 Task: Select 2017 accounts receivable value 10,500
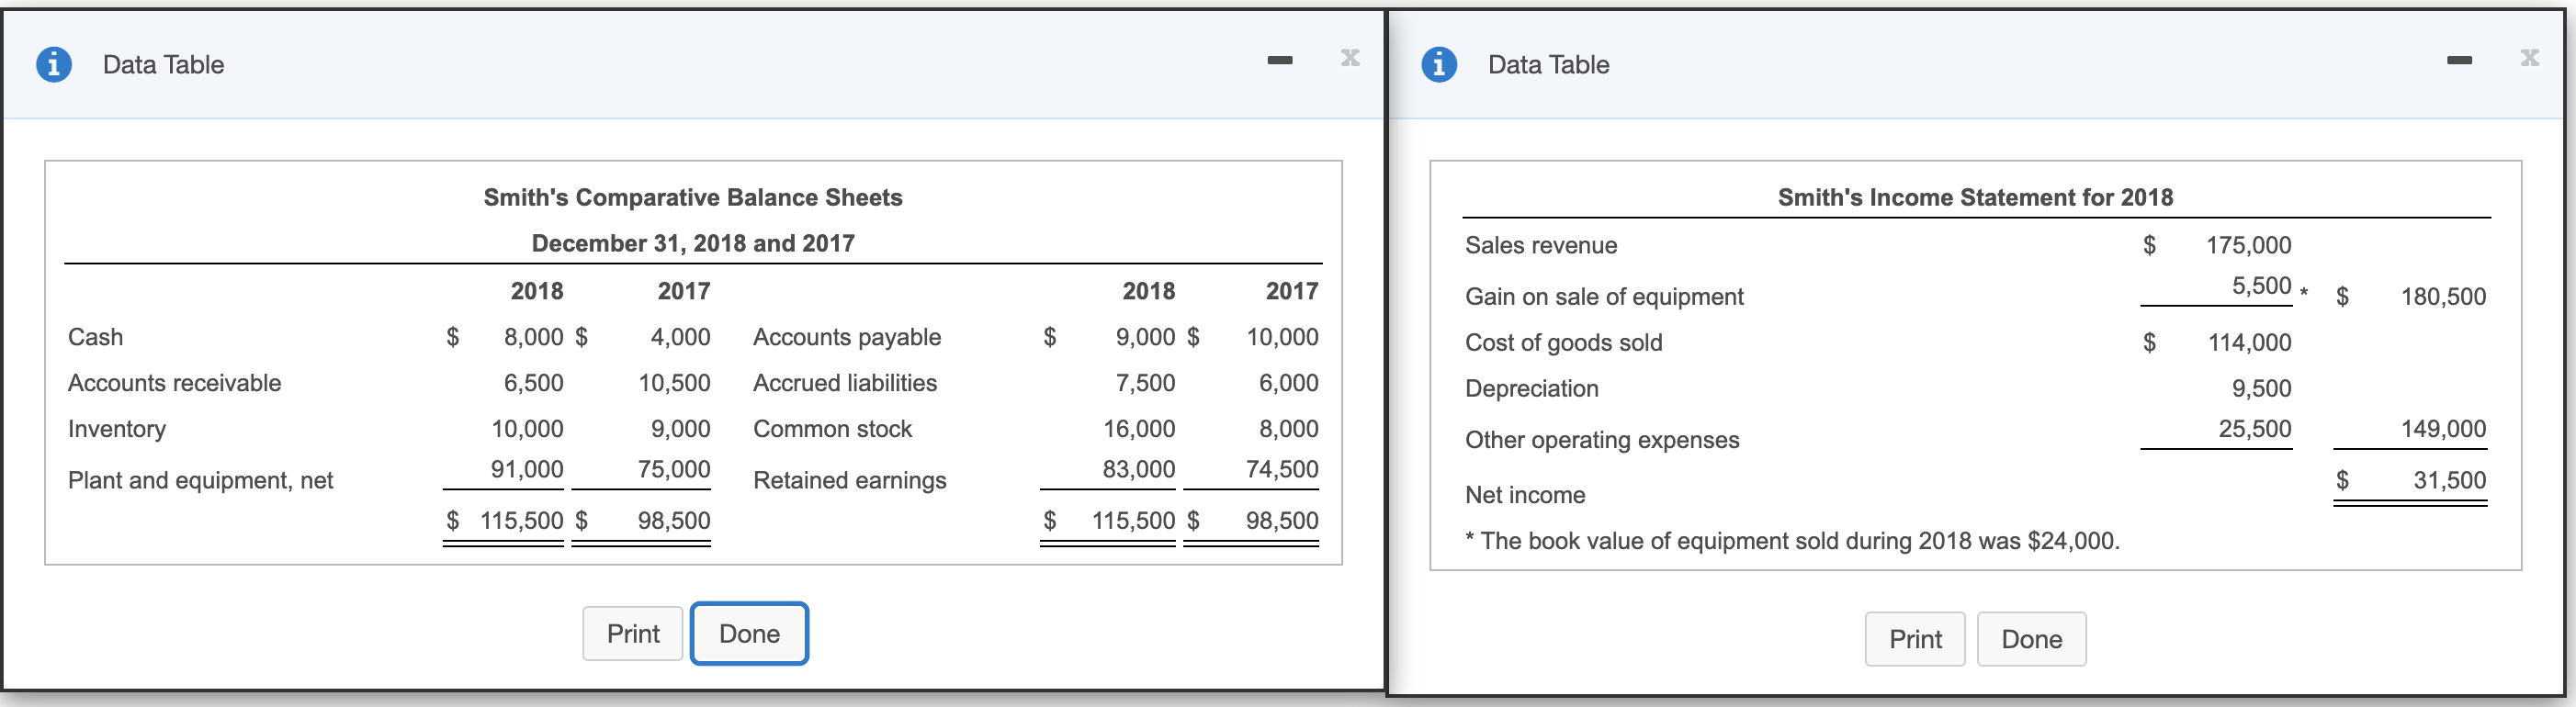click(674, 383)
